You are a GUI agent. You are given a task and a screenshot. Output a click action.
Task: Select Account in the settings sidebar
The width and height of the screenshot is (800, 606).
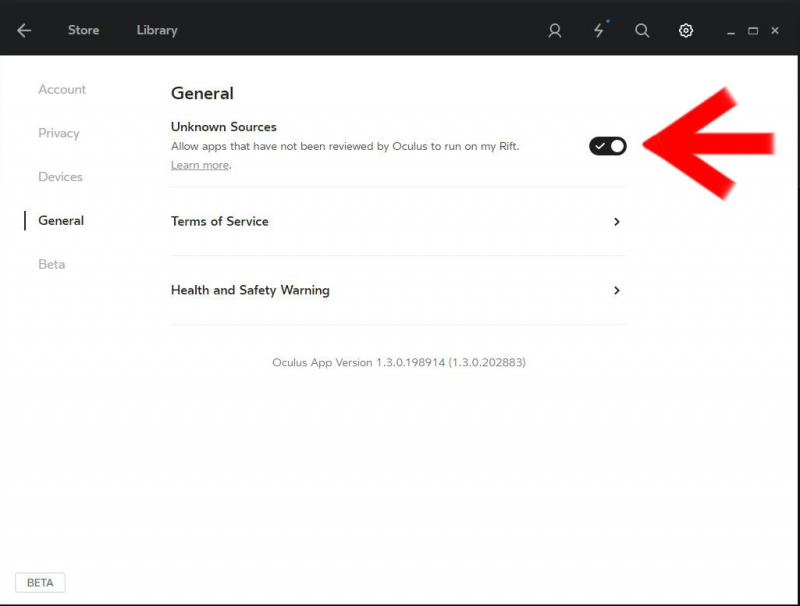pyautogui.click(x=62, y=89)
